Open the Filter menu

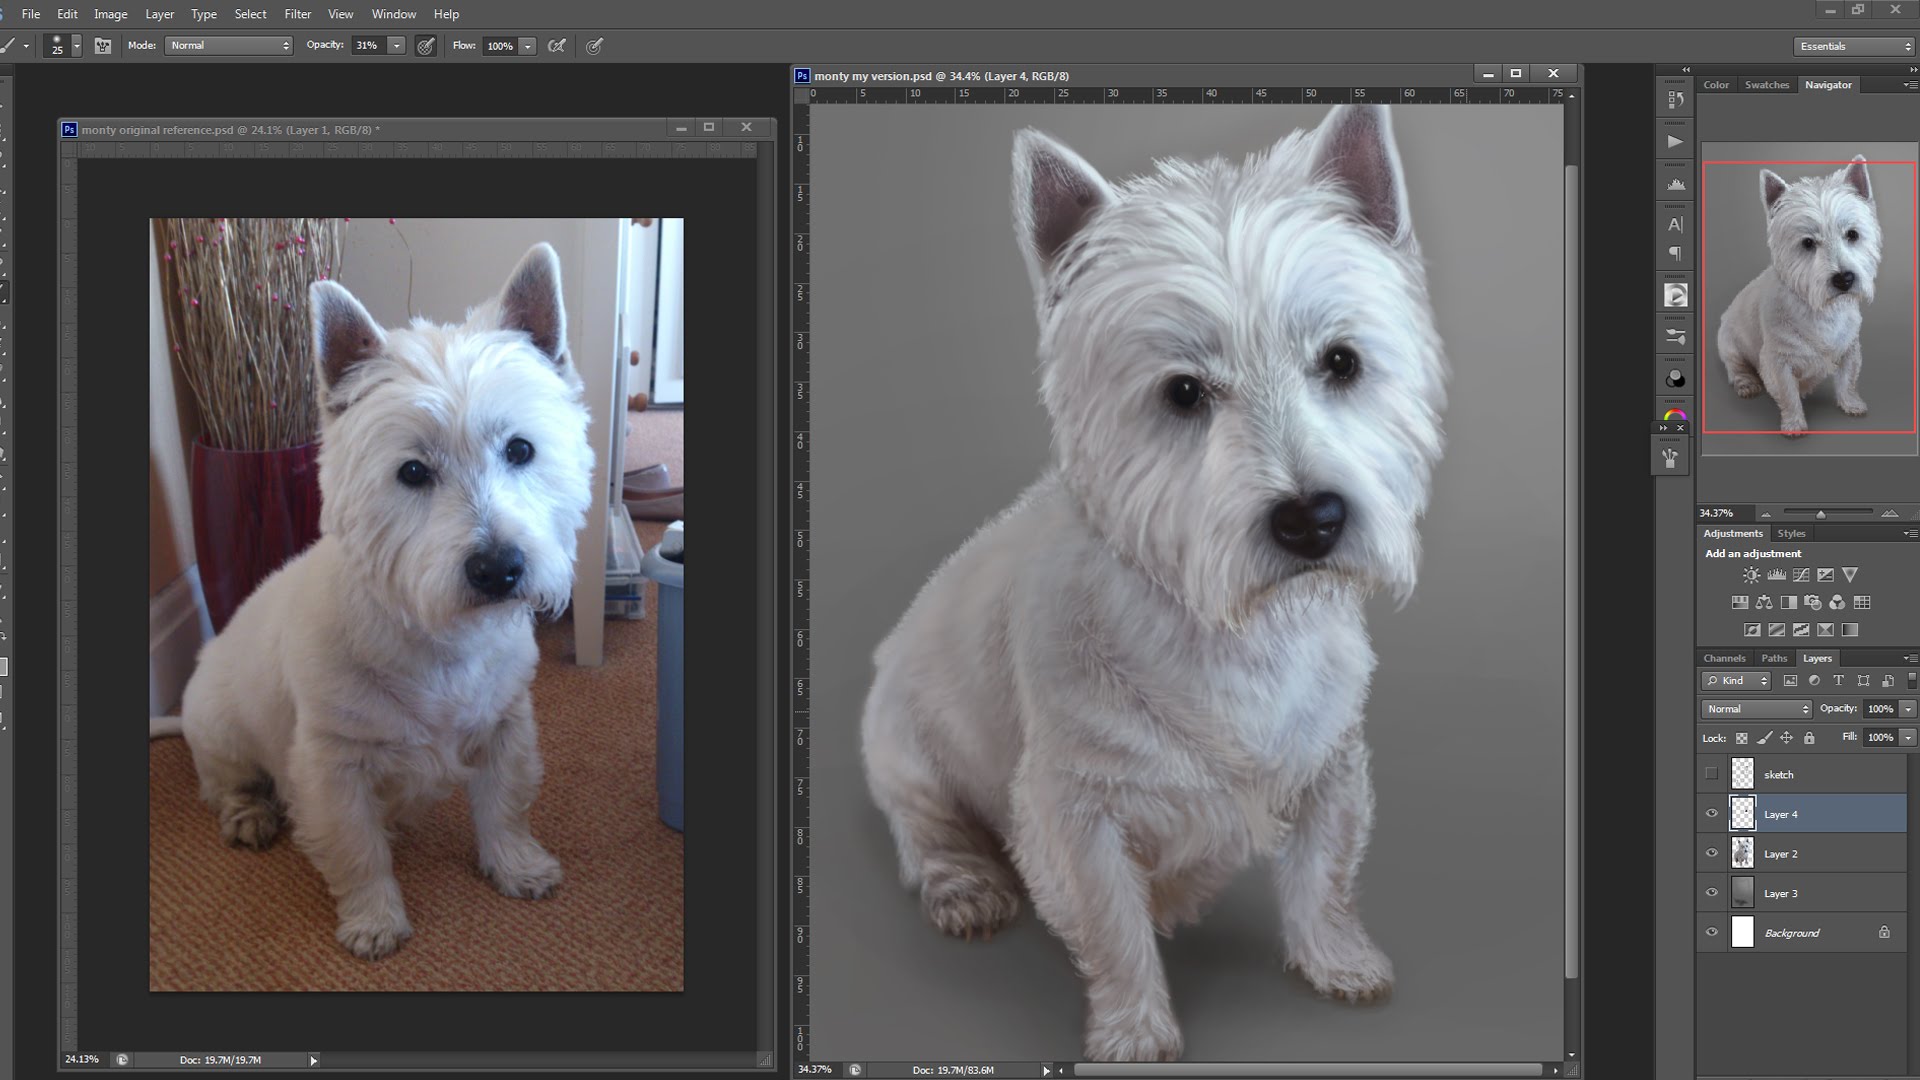pyautogui.click(x=297, y=14)
